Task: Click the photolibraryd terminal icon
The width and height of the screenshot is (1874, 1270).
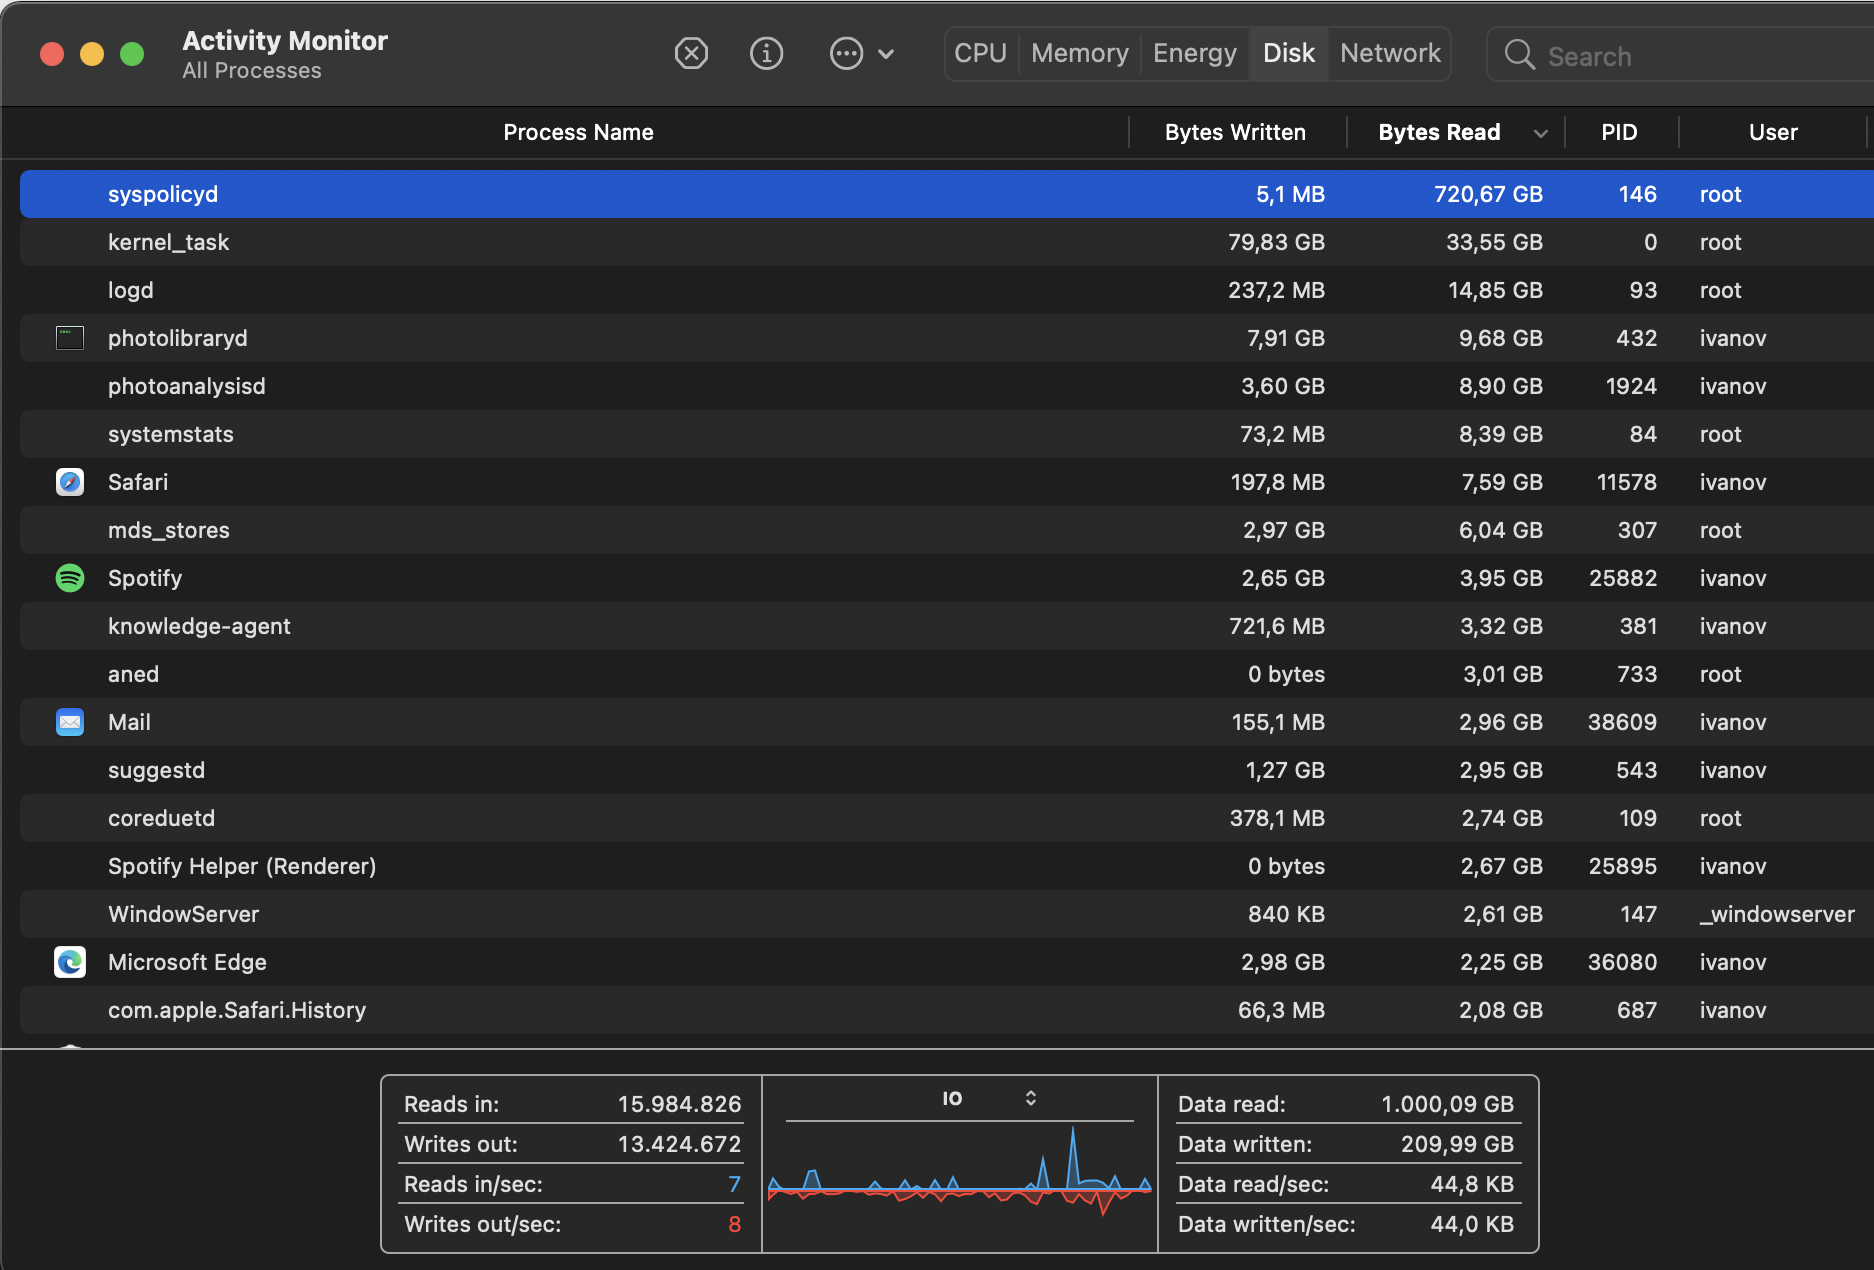Action: [x=70, y=338]
